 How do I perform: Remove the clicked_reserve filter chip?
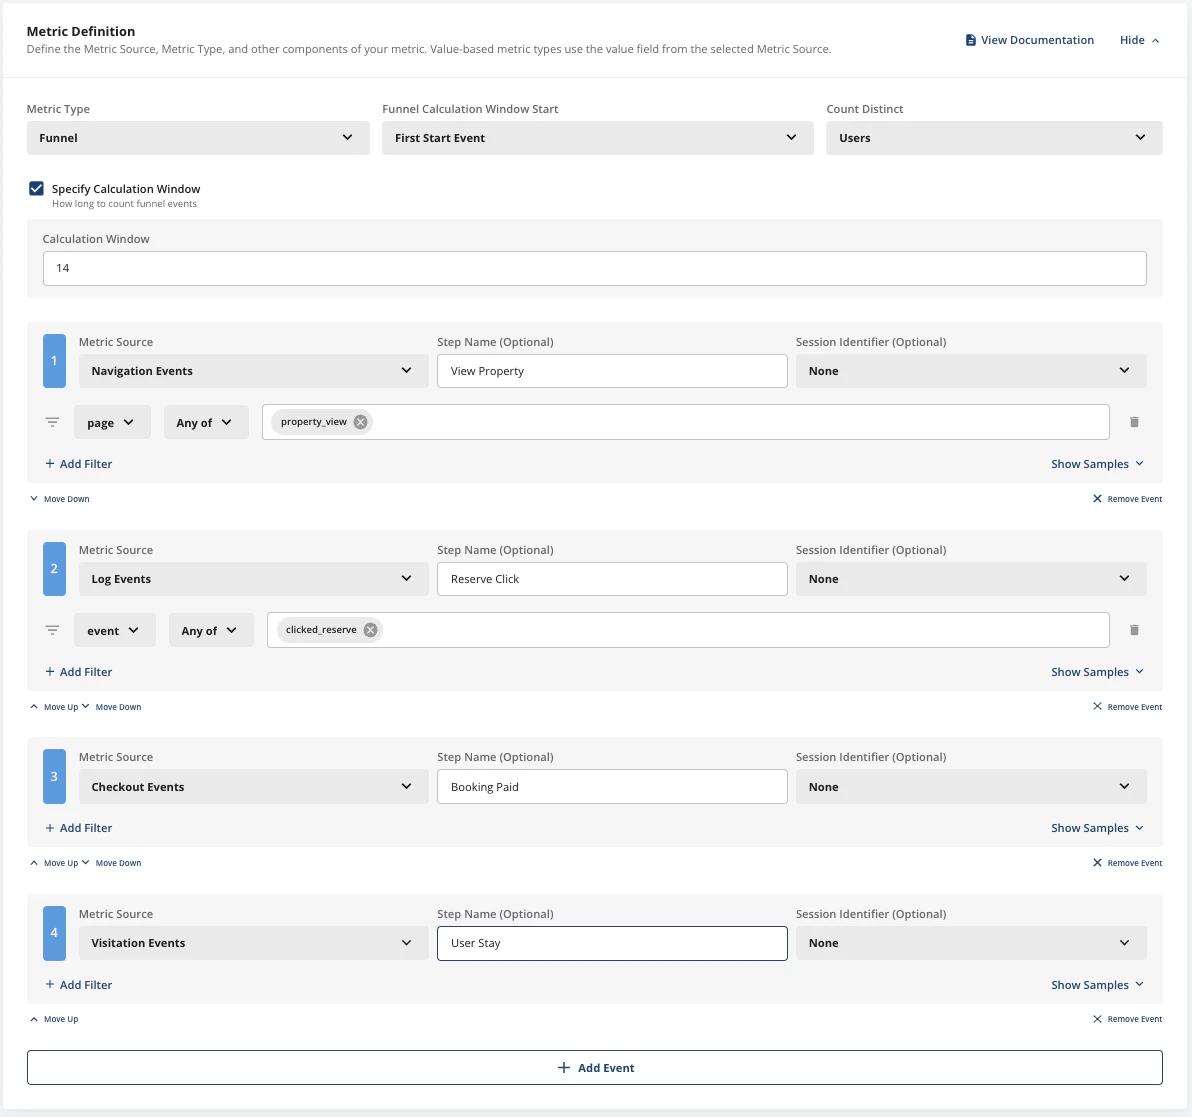(369, 629)
